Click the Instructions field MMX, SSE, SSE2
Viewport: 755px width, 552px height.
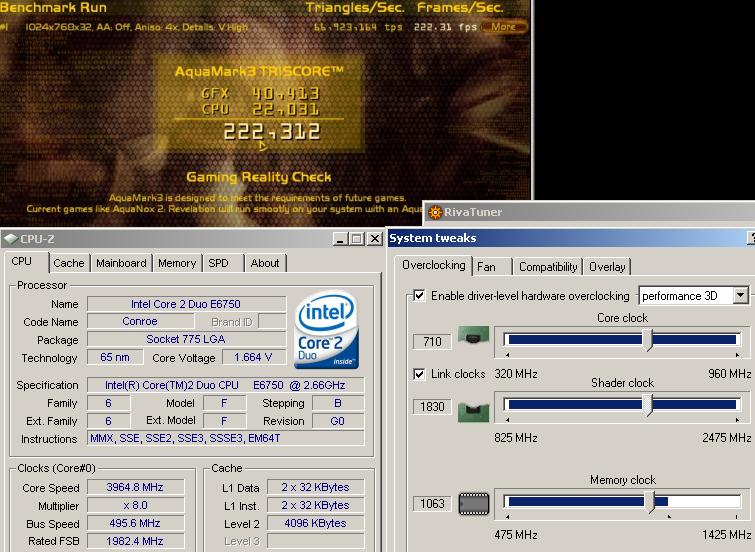[225, 438]
